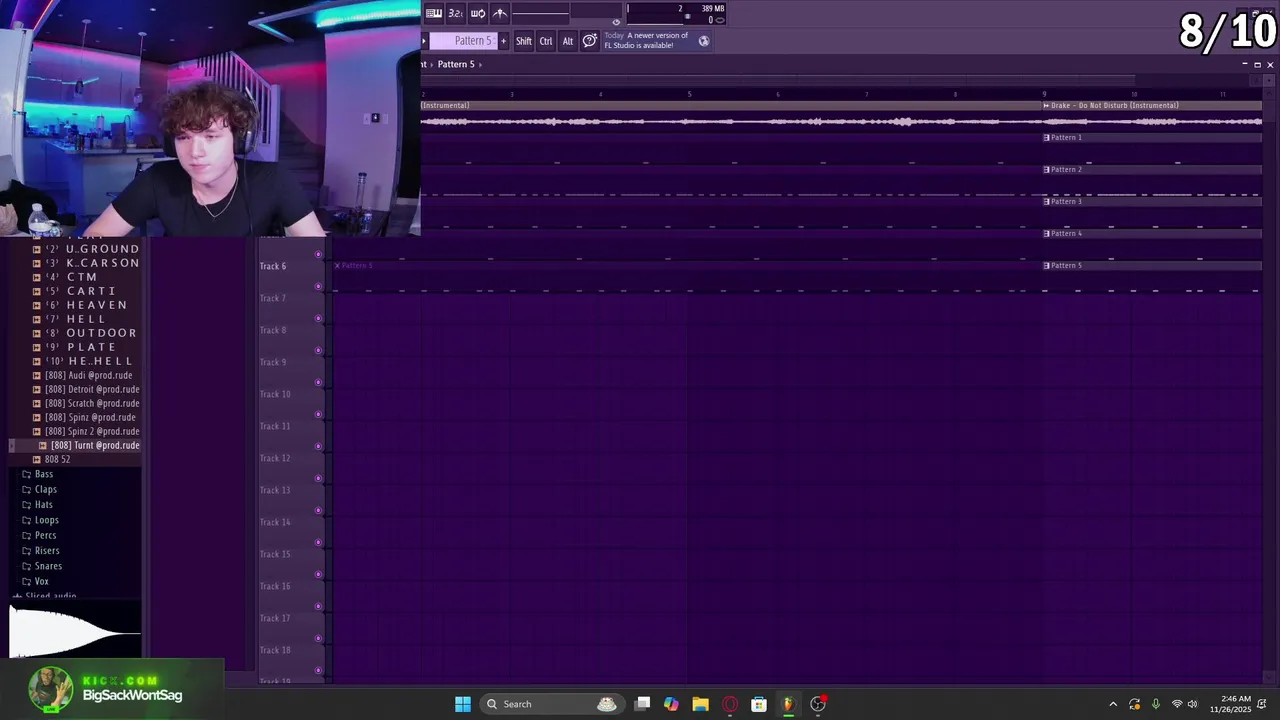
Task: Open the newer FL Studio version notice
Action: [657, 40]
